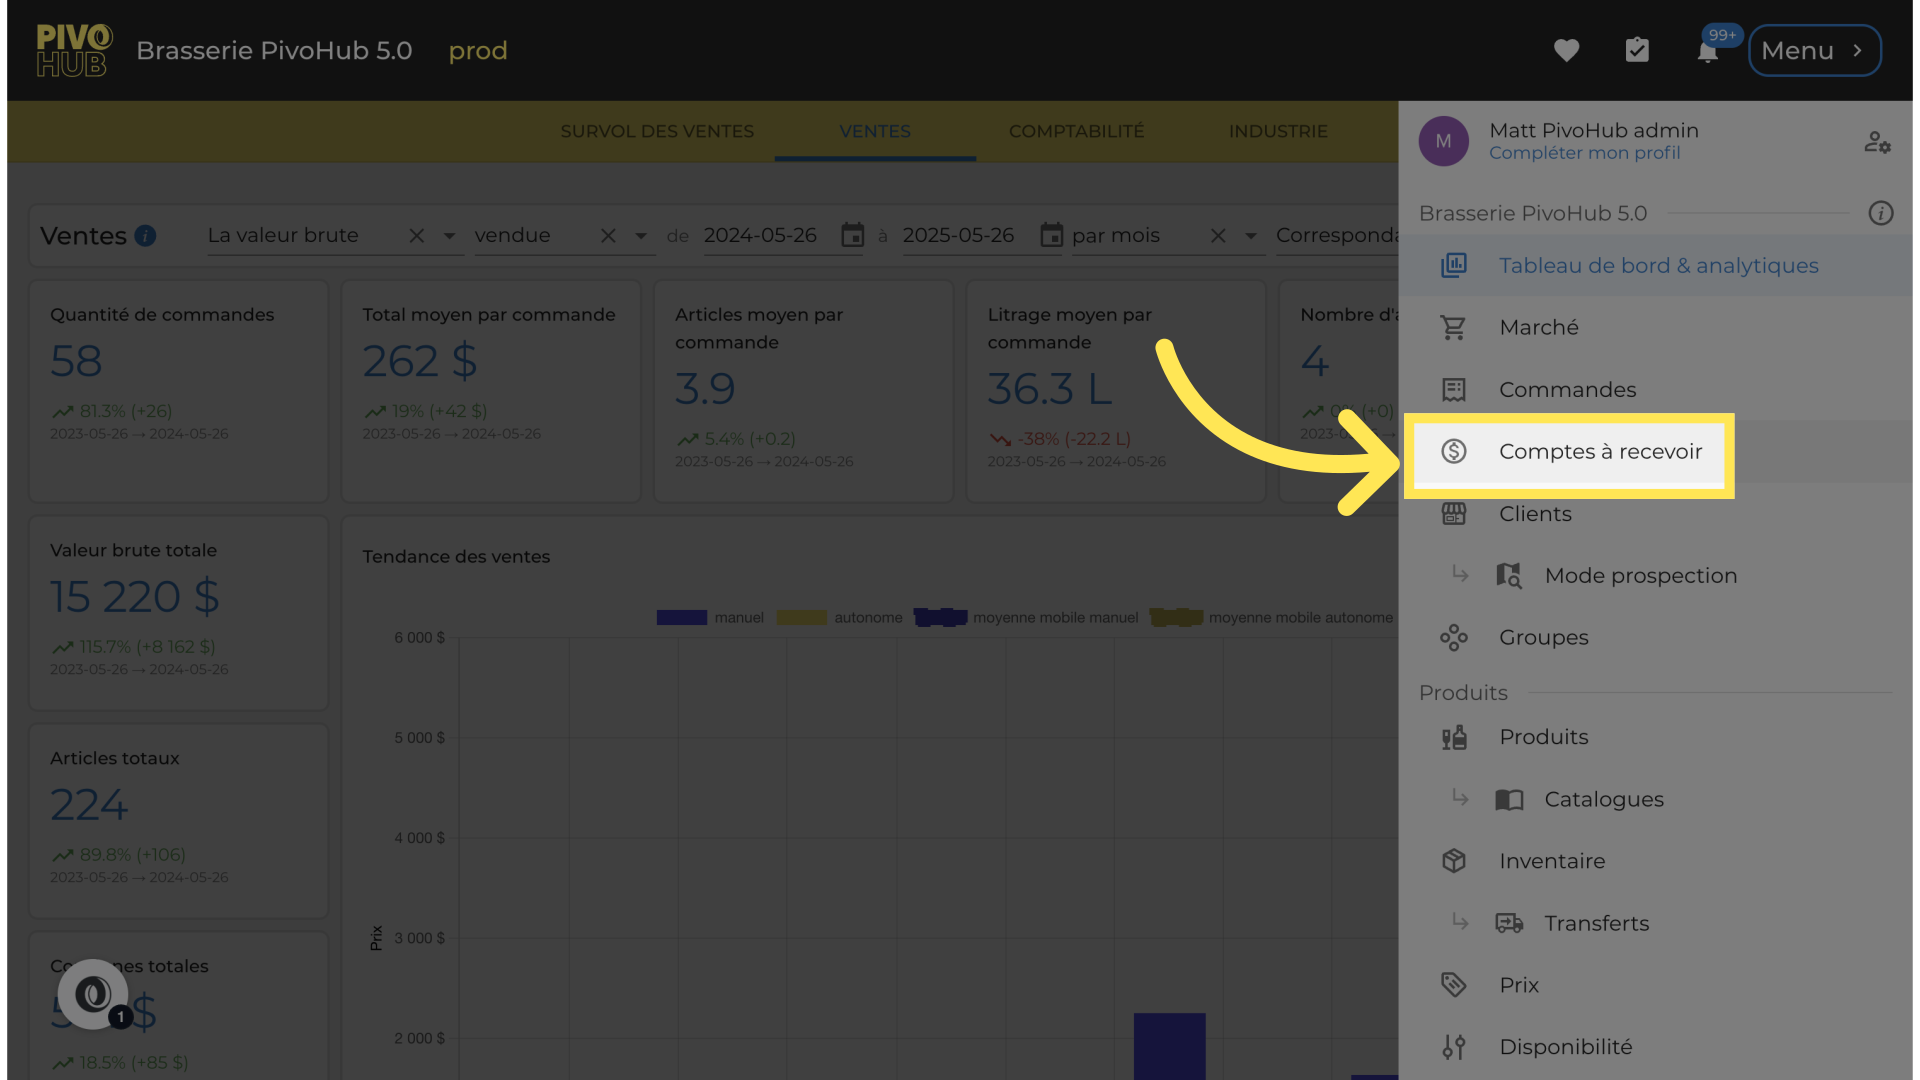Viewport: 1920px width, 1080px height.
Task: Switch to the Comptabilité tab
Action: pos(1076,131)
